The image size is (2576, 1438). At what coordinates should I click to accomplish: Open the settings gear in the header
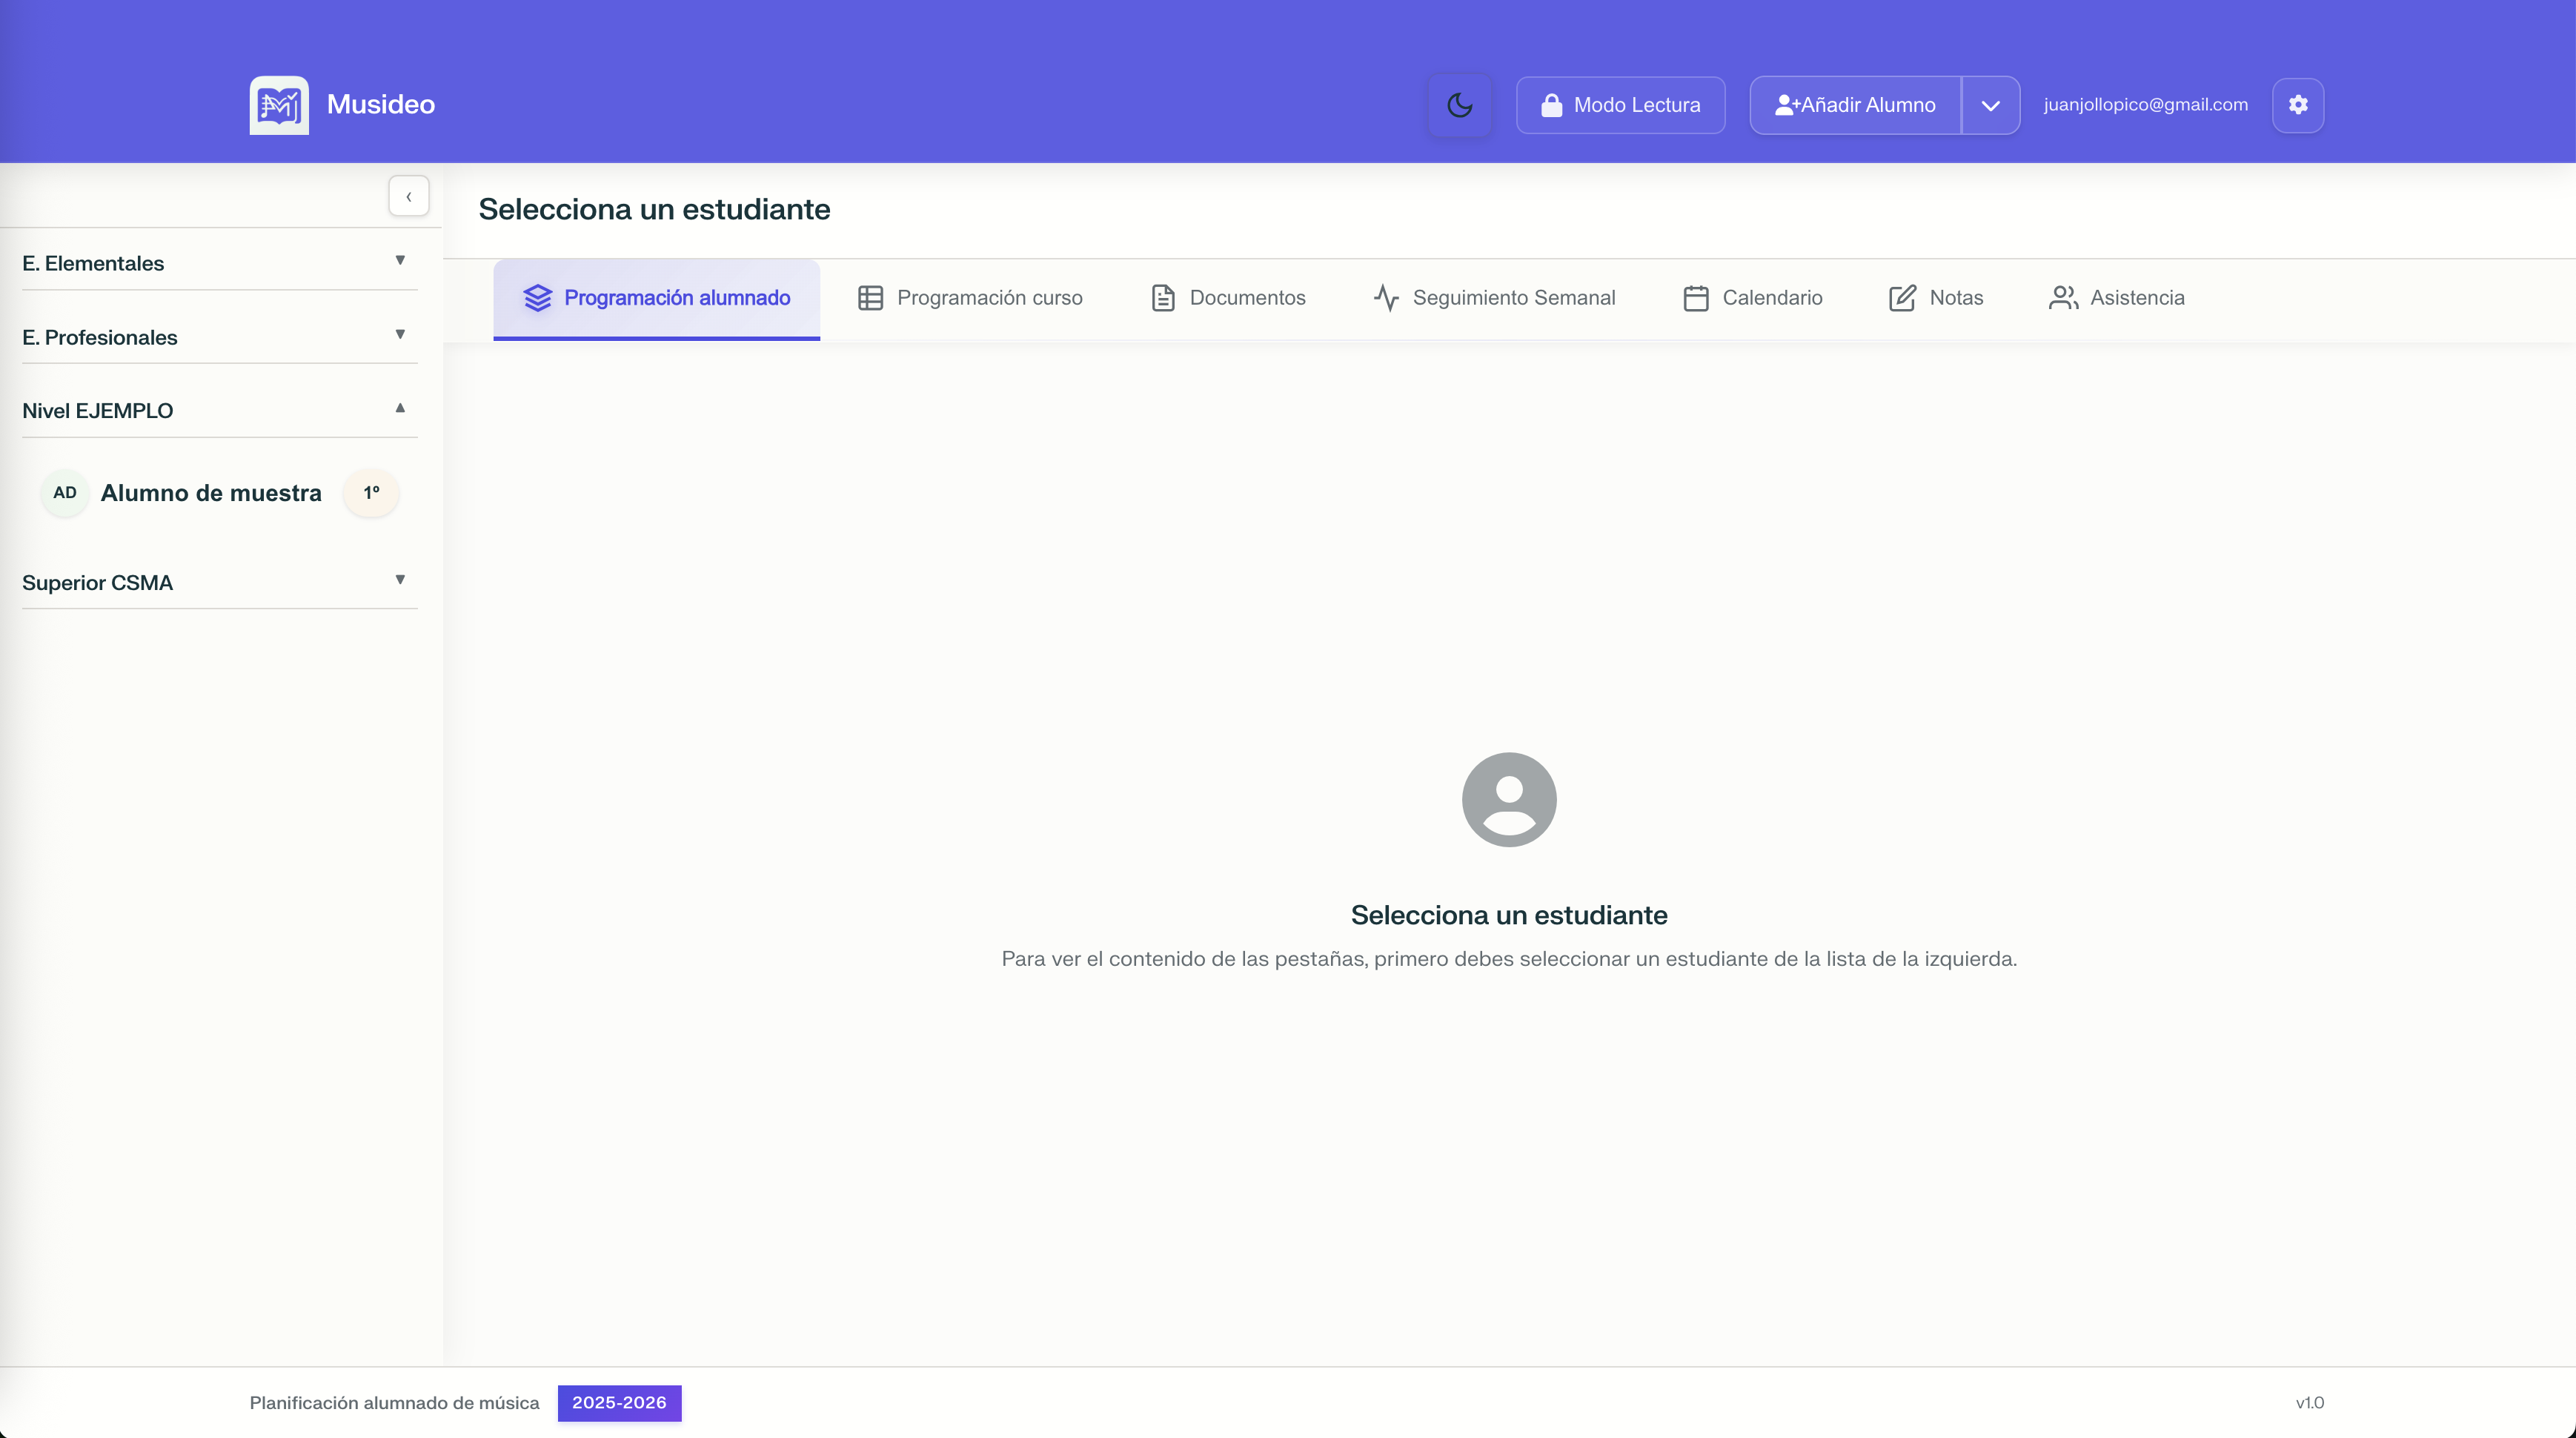click(x=2298, y=104)
